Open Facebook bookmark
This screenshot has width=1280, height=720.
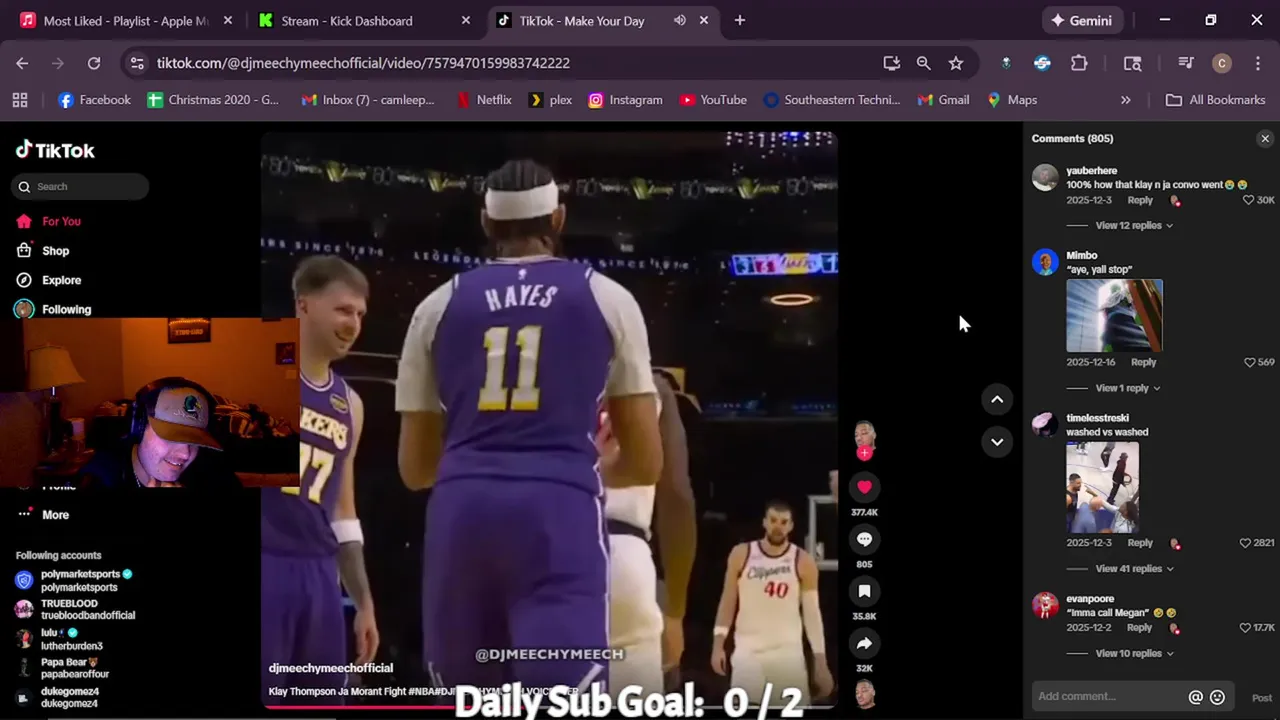[94, 100]
